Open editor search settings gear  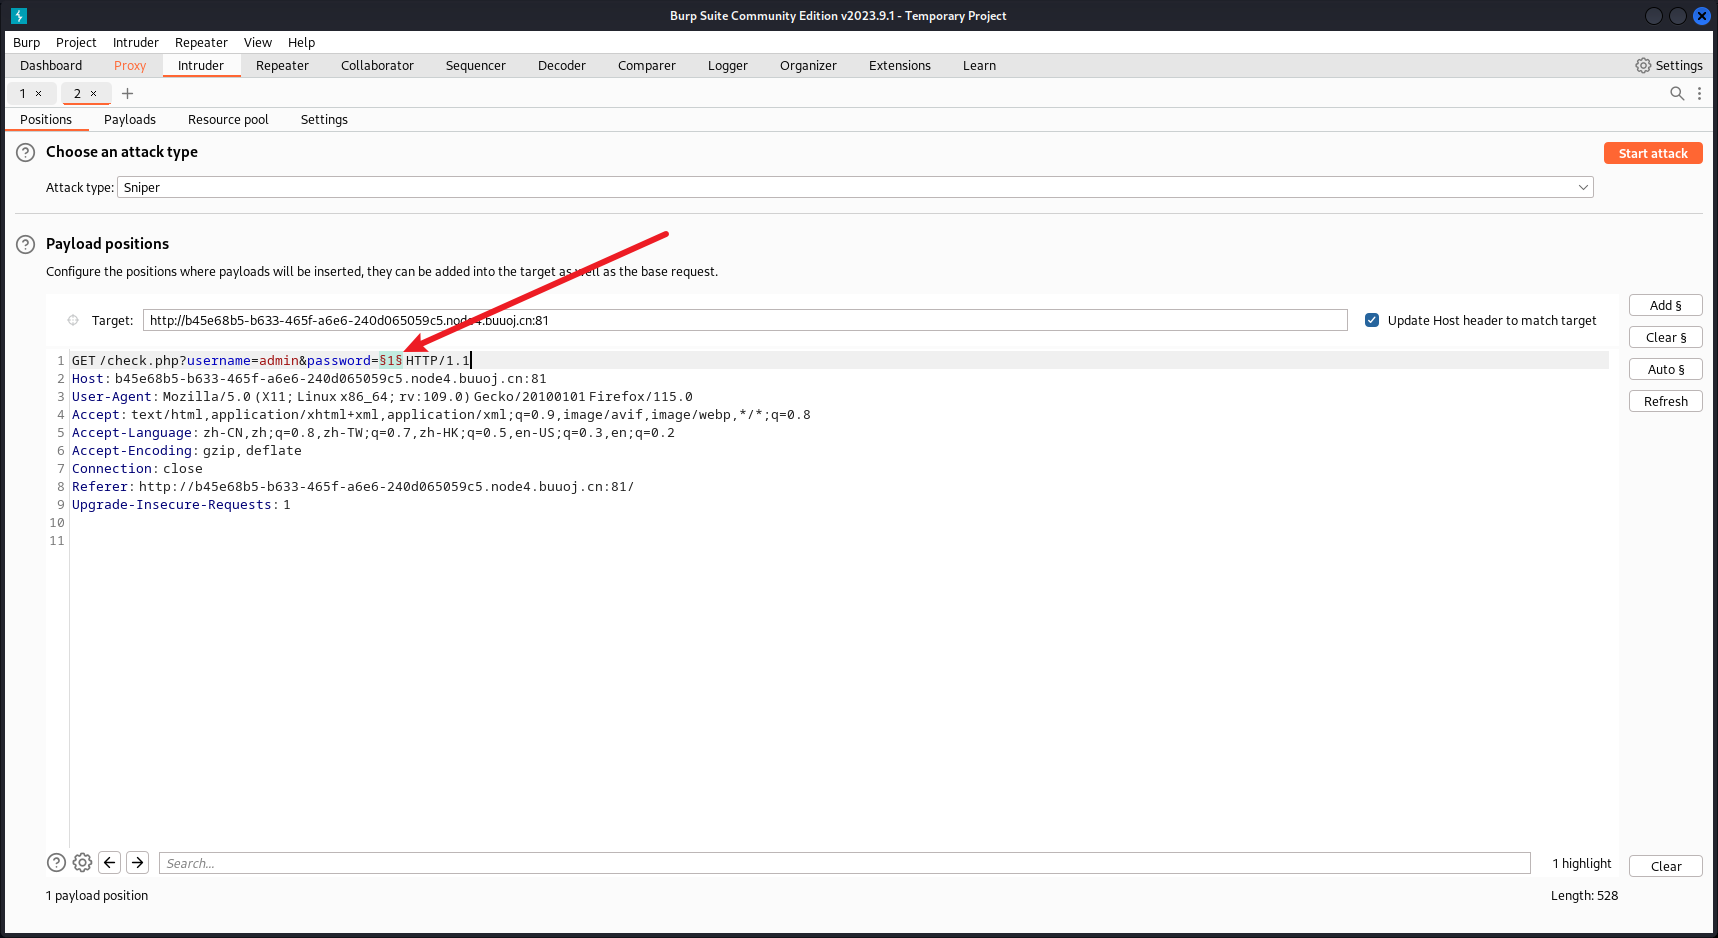pyautogui.click(x=83, y=862)
